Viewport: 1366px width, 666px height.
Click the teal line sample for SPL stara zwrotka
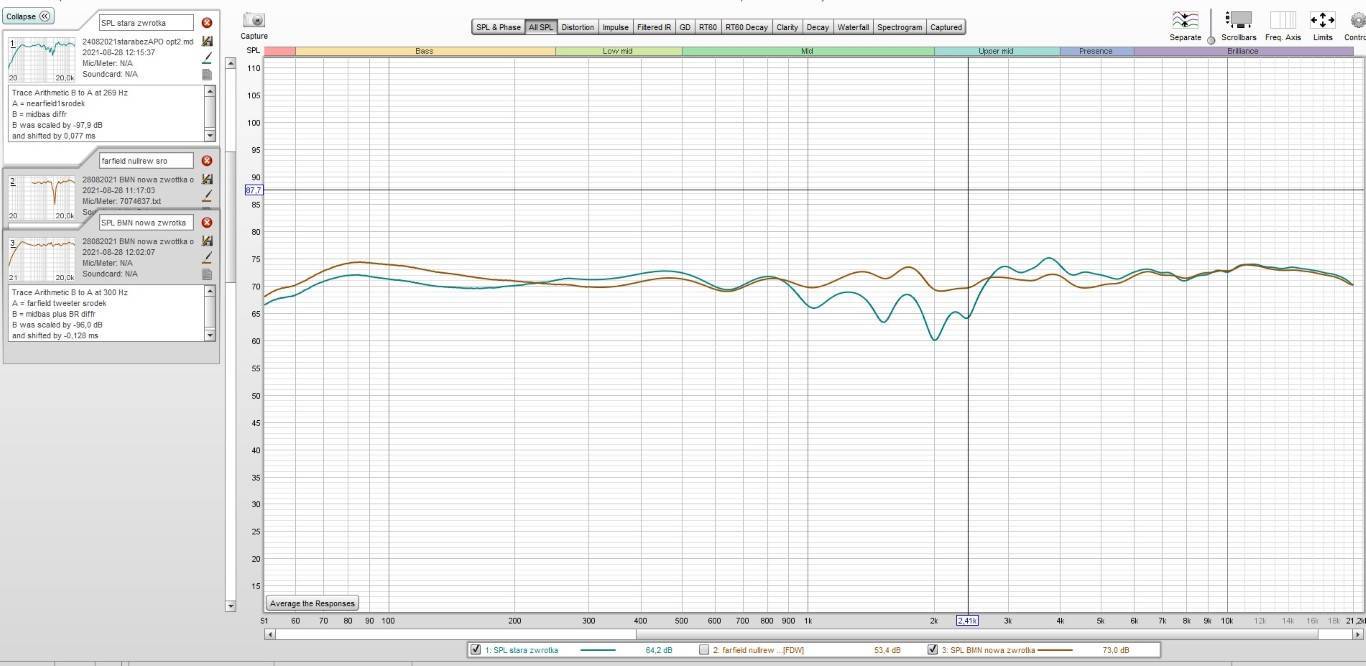point(598,650)
